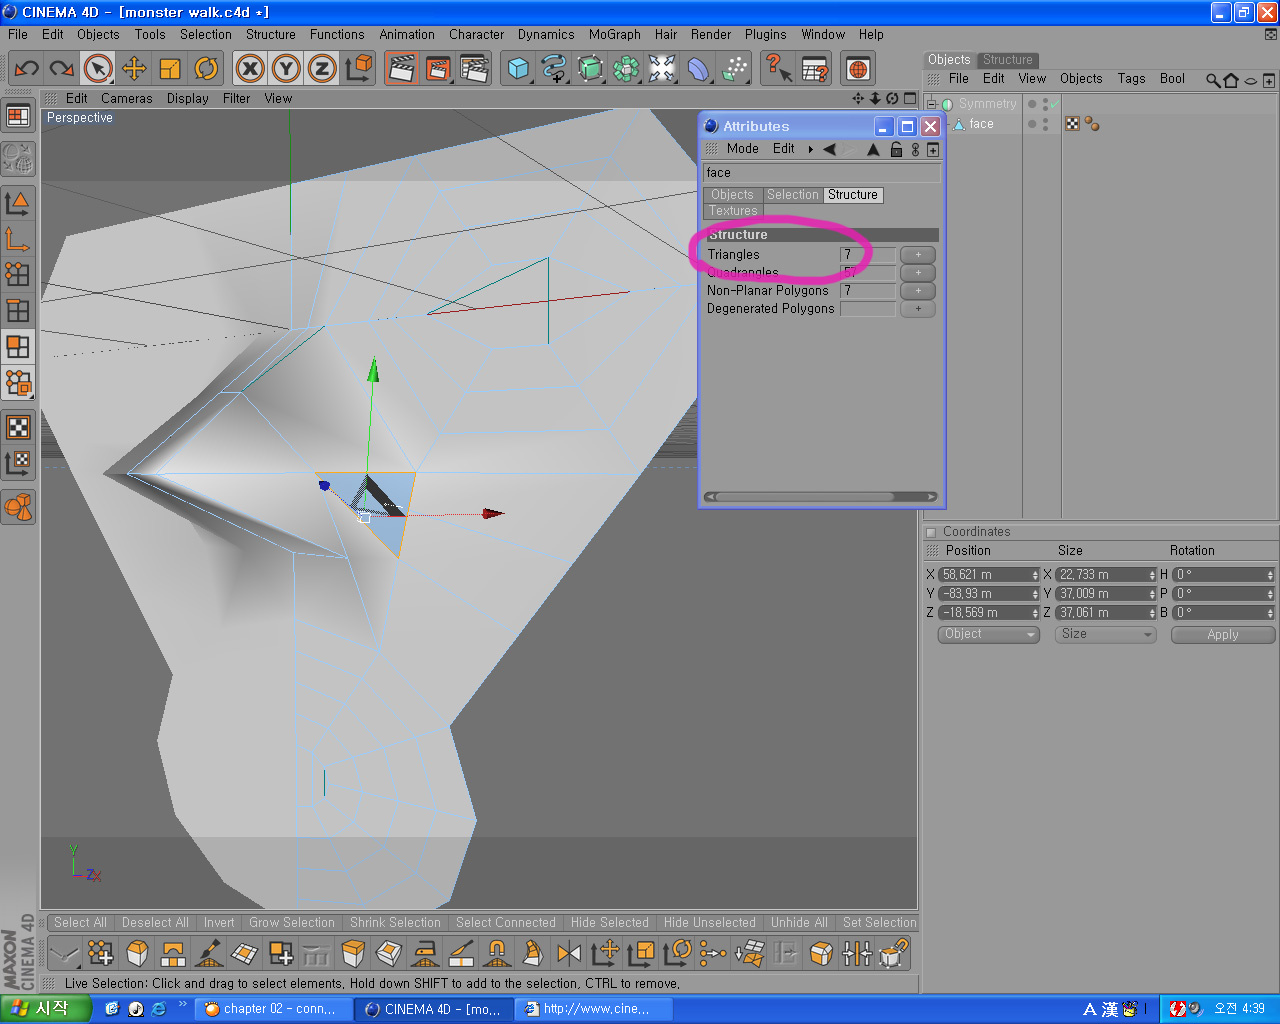Click the Add Point tool icon
Viewport: 1280px width, 1024px height.
pyautogui.click(x=101, y=953)
